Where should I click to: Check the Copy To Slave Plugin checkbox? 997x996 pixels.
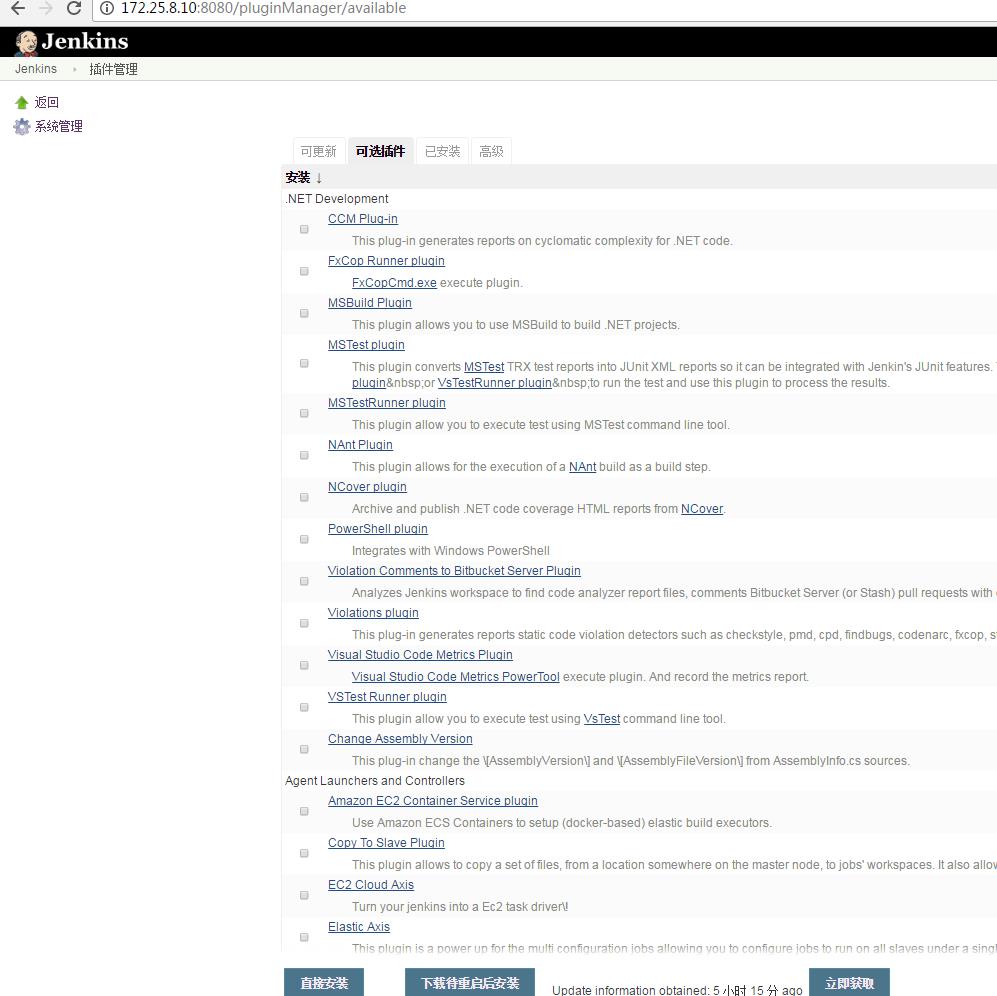pyautogui.click(x=304, y=854)
